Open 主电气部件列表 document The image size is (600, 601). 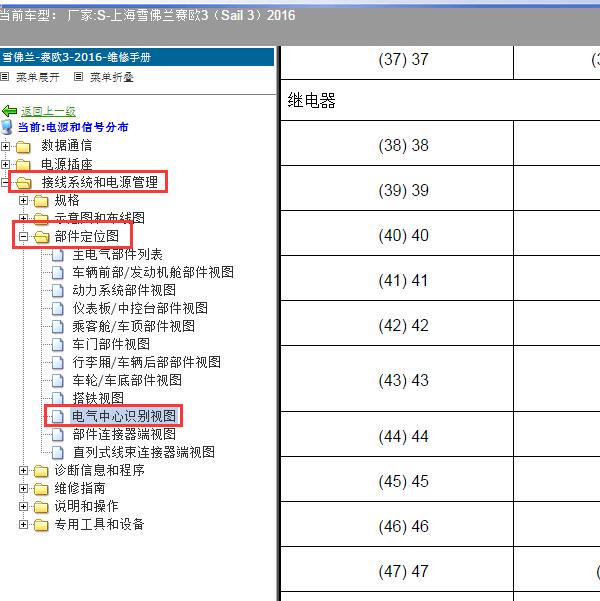coord(117,255)
